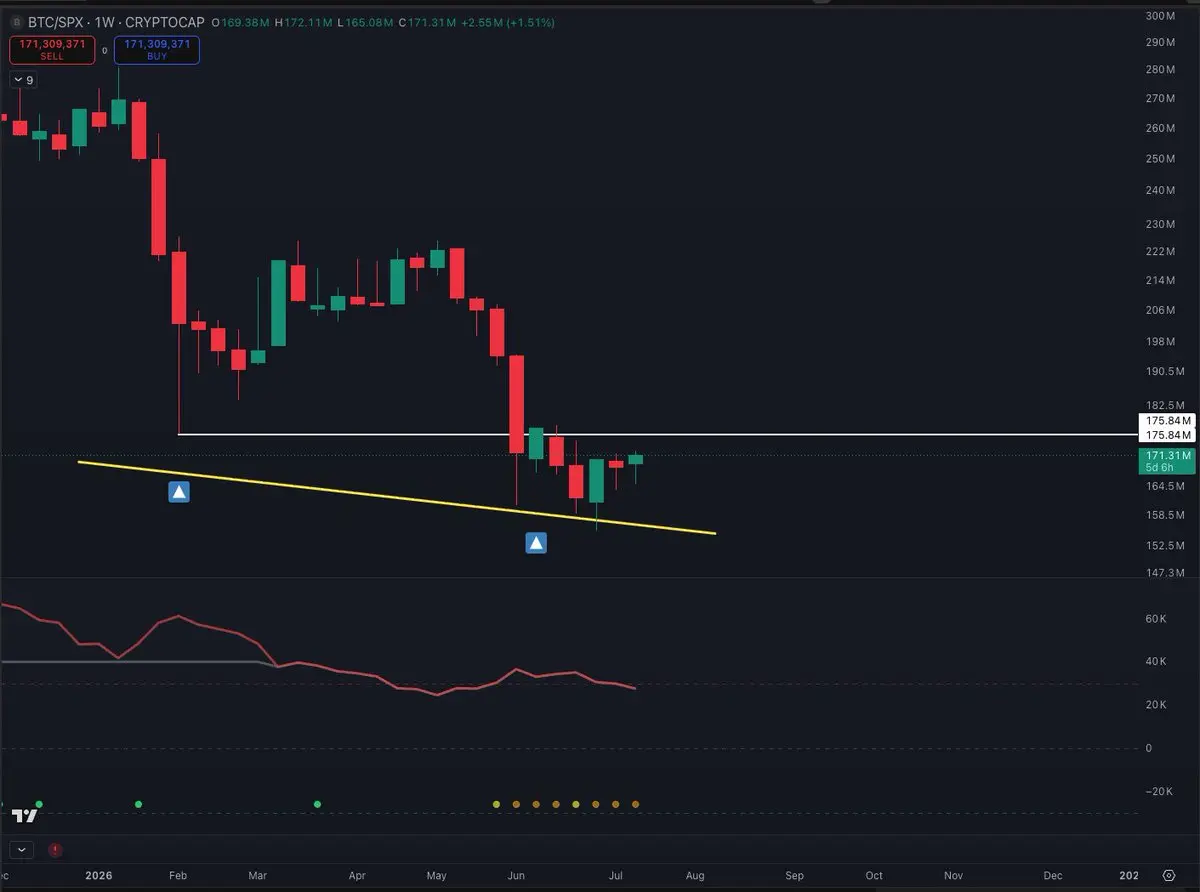The image size is (1200, 892).
Task: Click the green signal dot under March
Action: 318,804
